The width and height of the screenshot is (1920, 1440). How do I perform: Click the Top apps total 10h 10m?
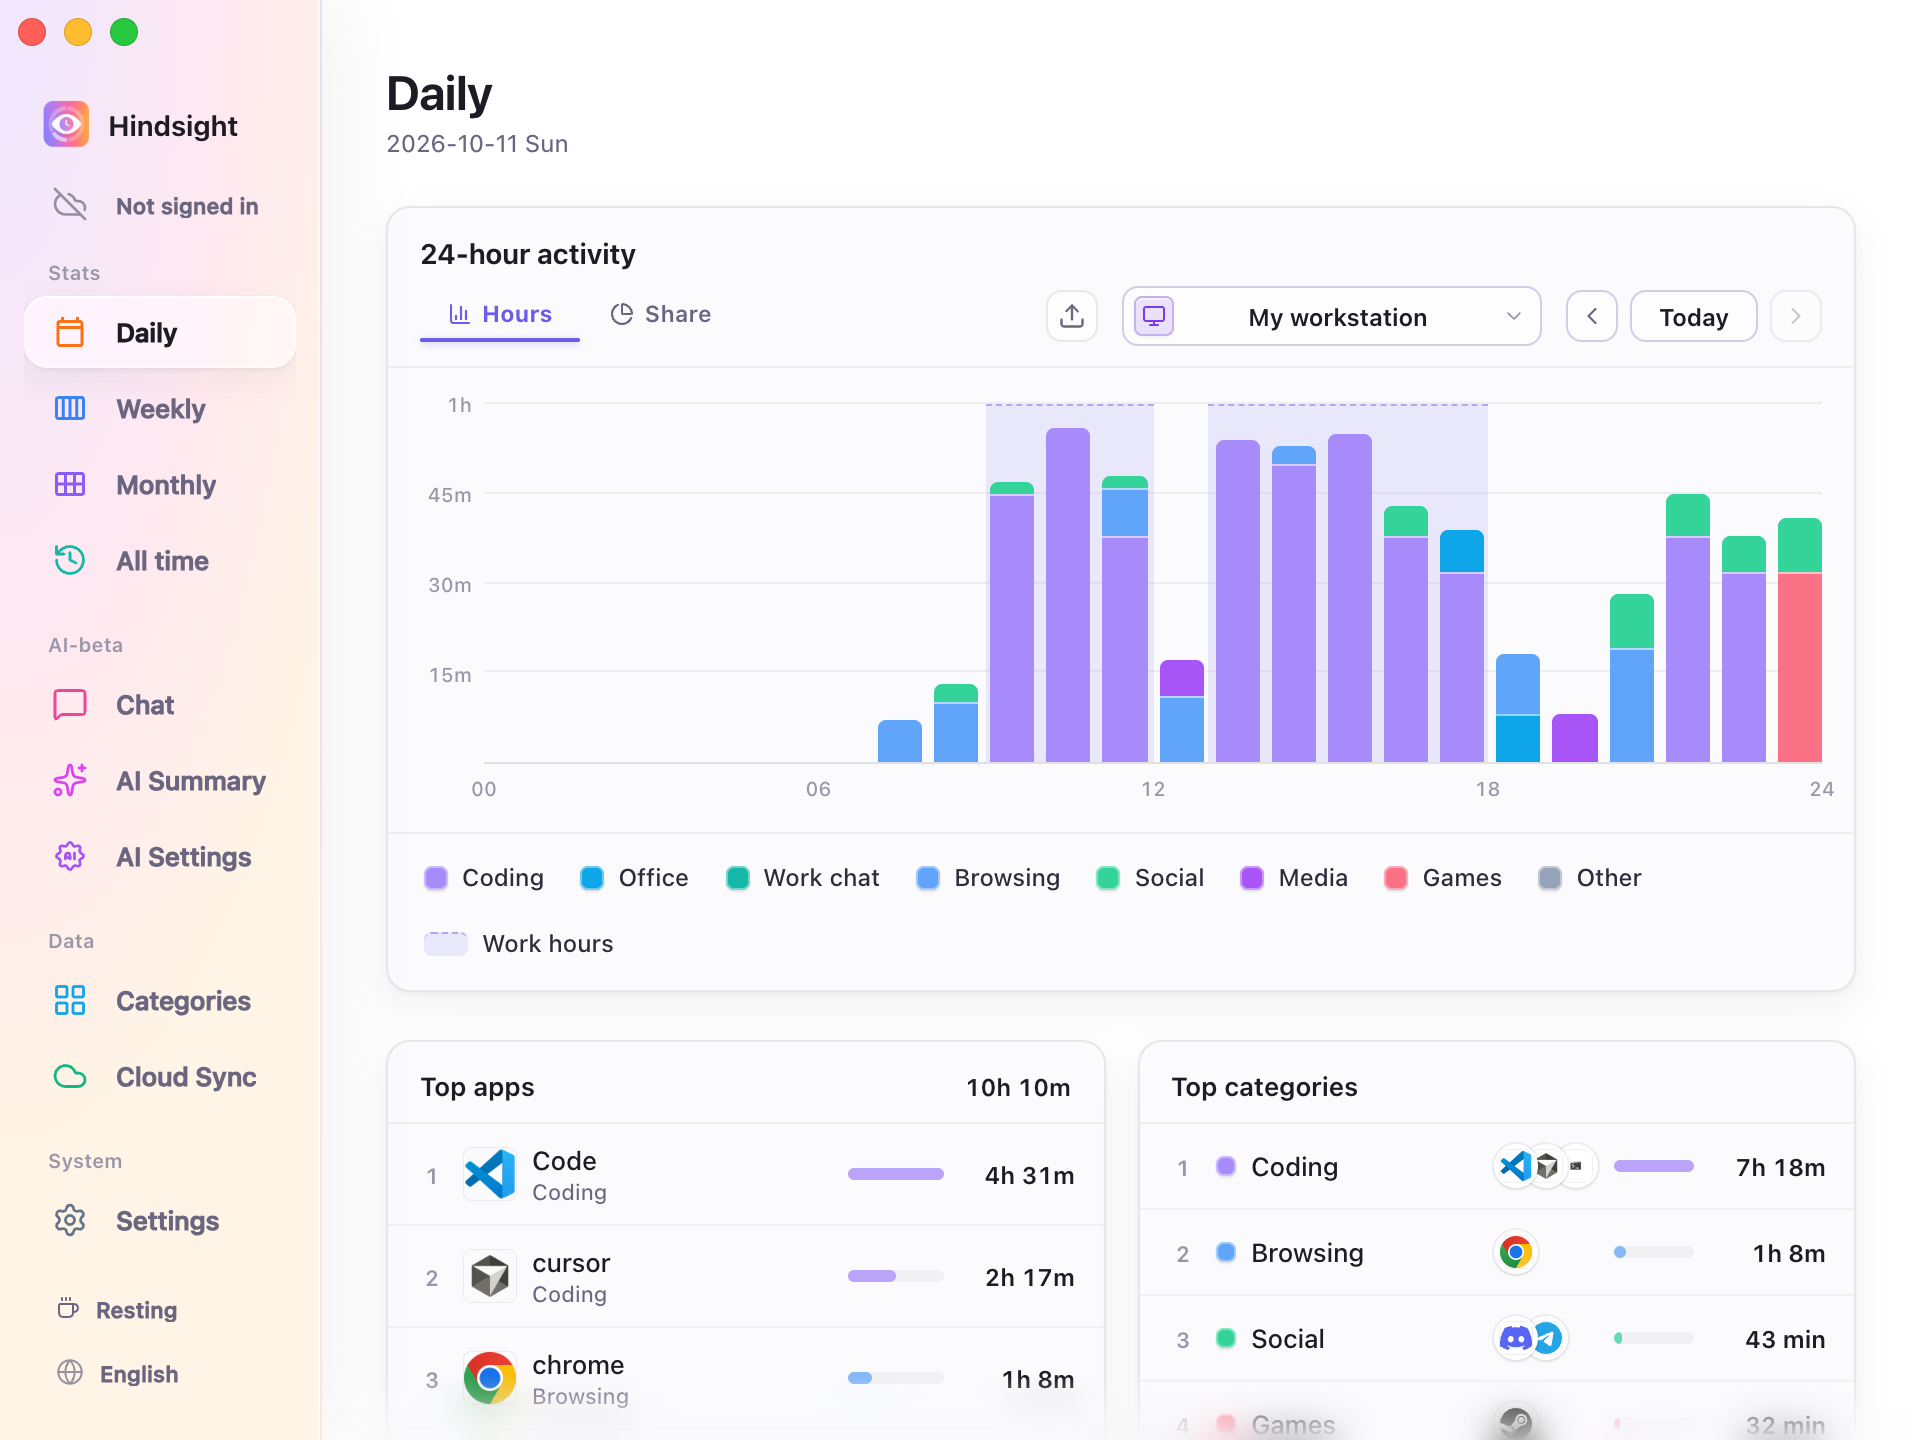point(1018,1087)
